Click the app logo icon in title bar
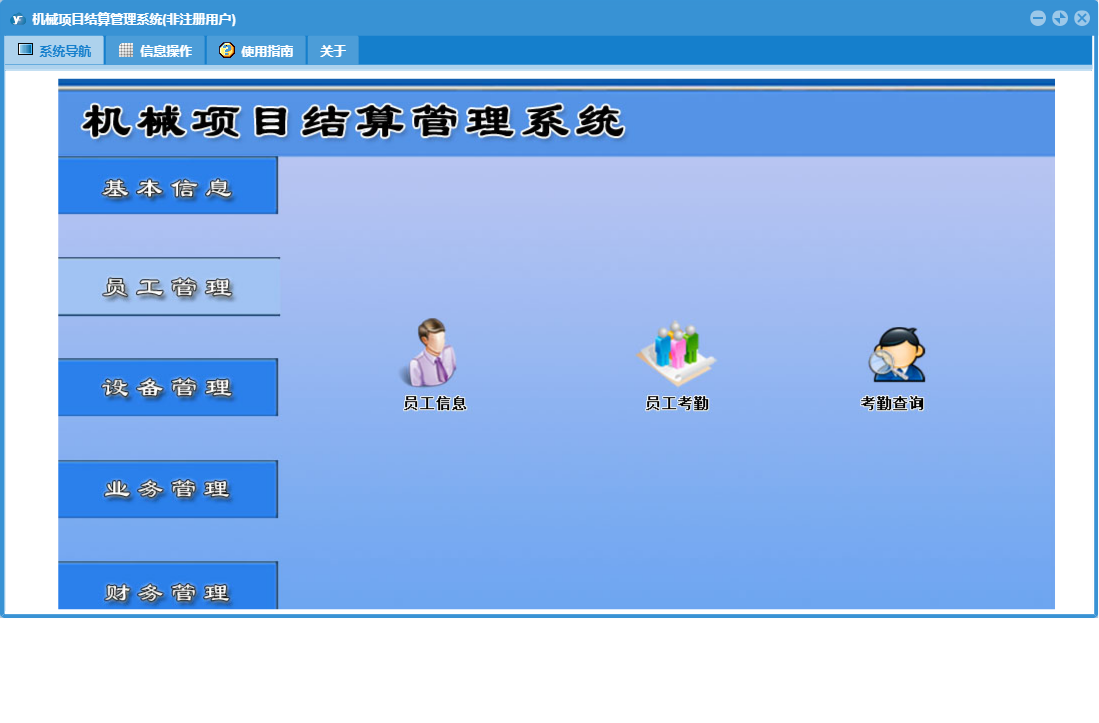The width and height of the screenshot is (1099, 723). pos(18,19)
